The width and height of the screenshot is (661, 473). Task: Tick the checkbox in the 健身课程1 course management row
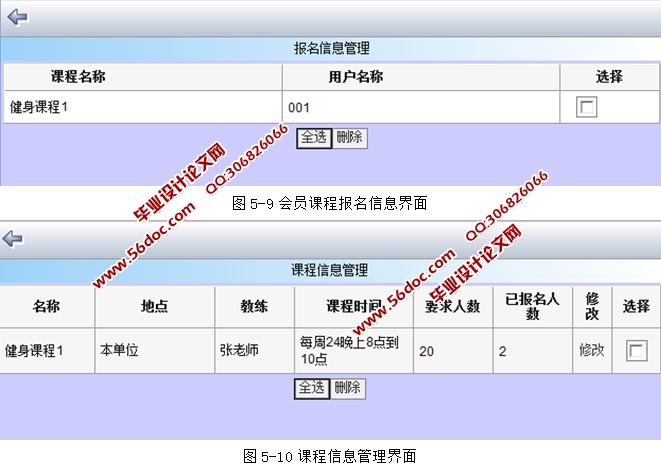click(x=636, y=350)
